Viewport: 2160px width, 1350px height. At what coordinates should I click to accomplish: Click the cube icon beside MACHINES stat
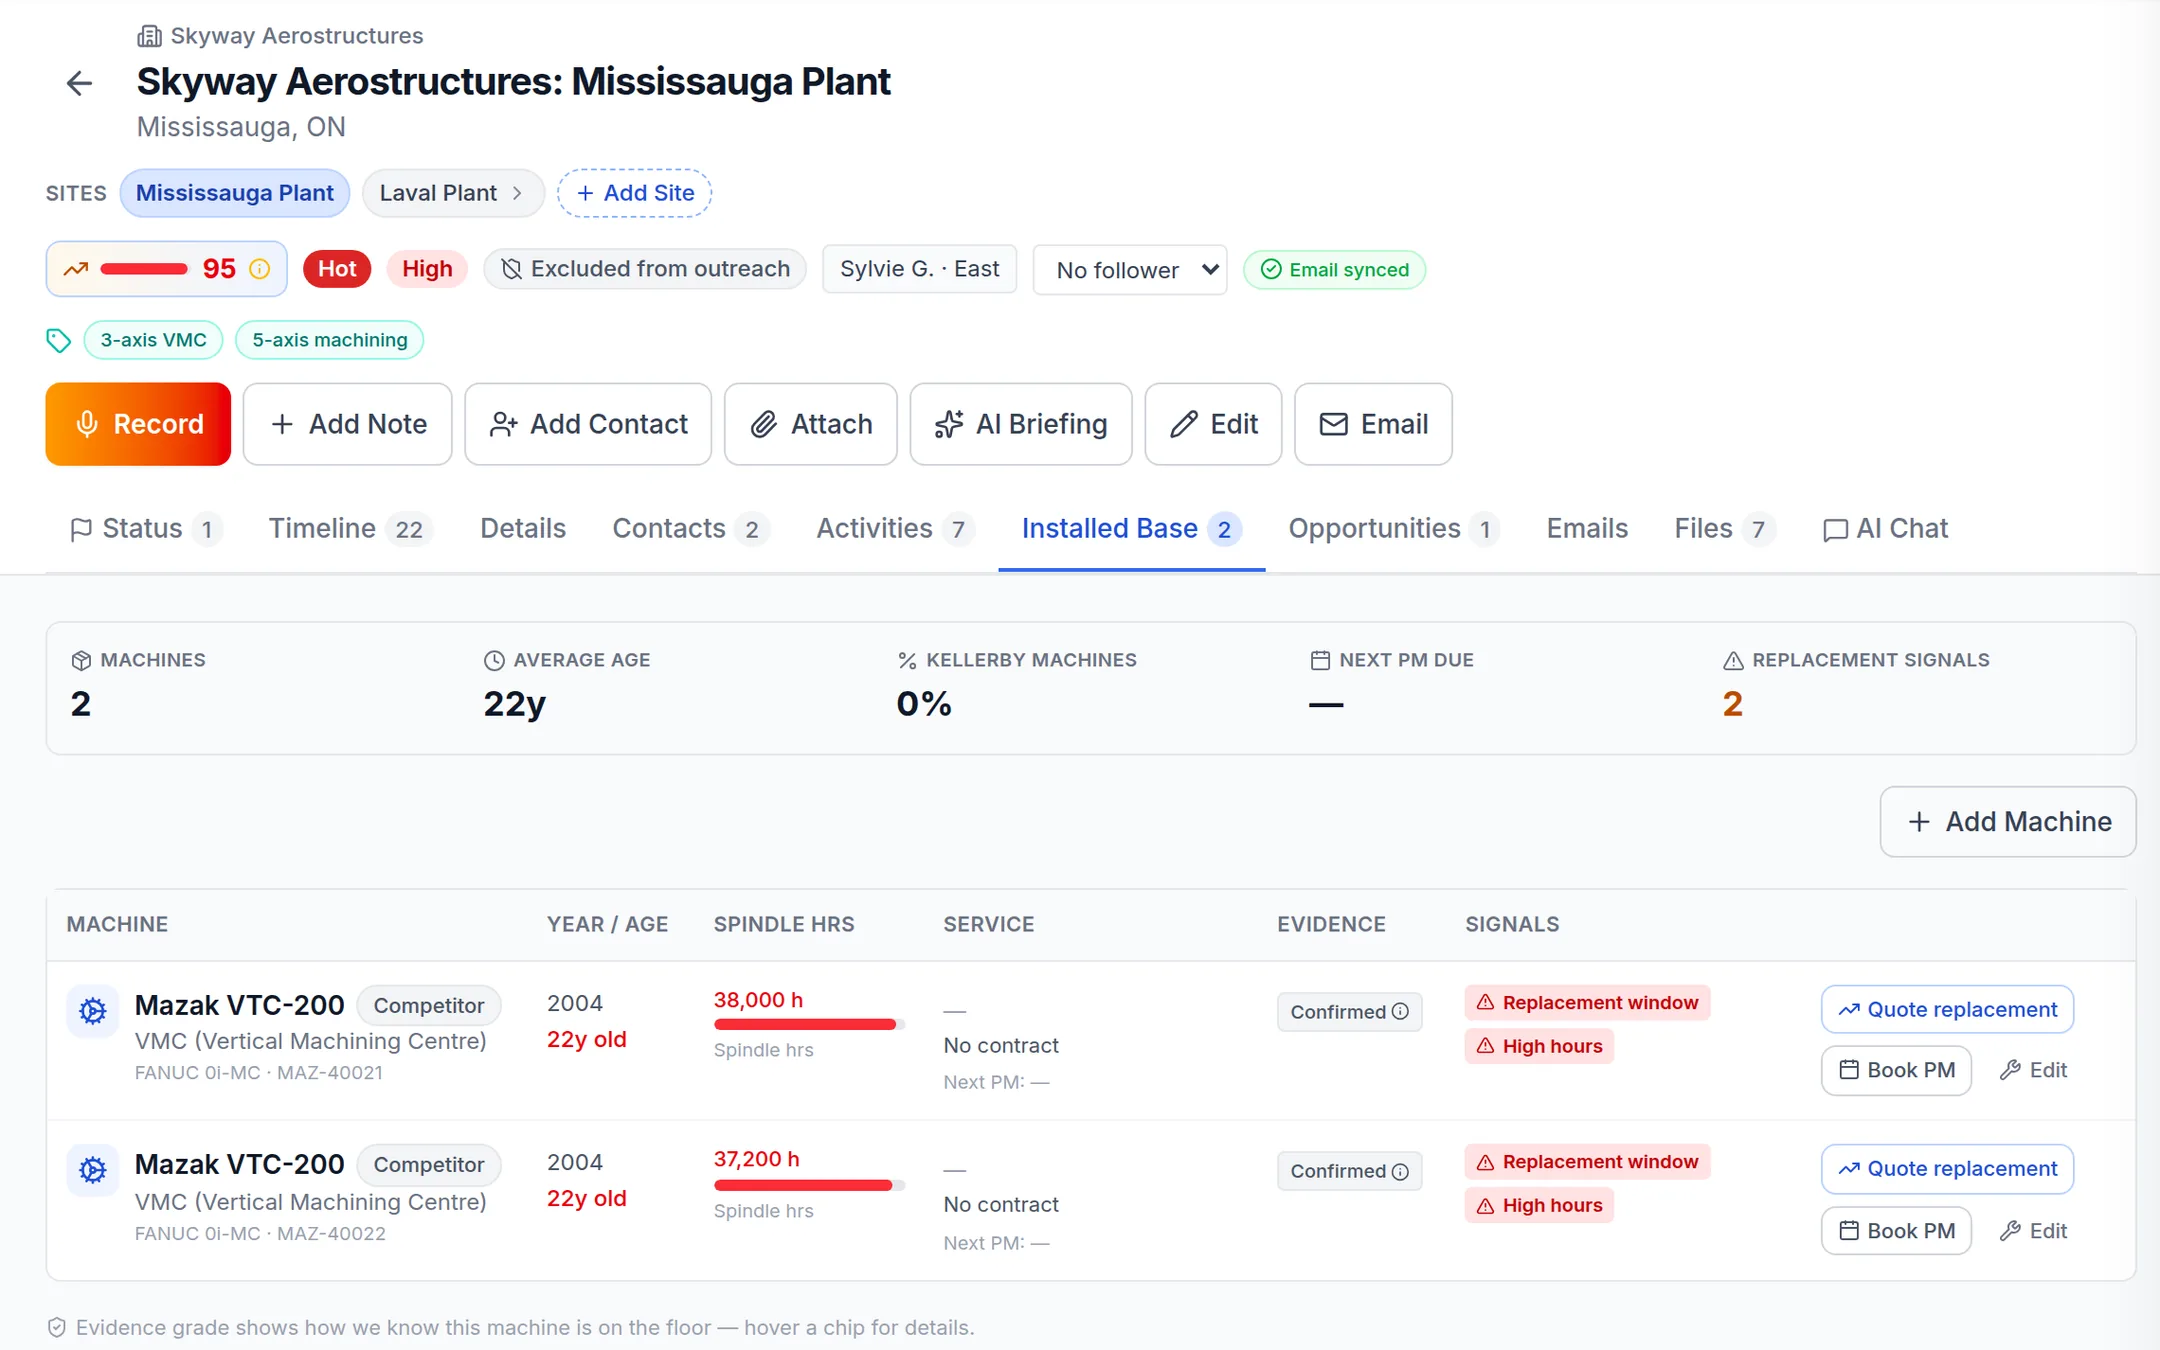pyautogui.click(x=81, y=661)
